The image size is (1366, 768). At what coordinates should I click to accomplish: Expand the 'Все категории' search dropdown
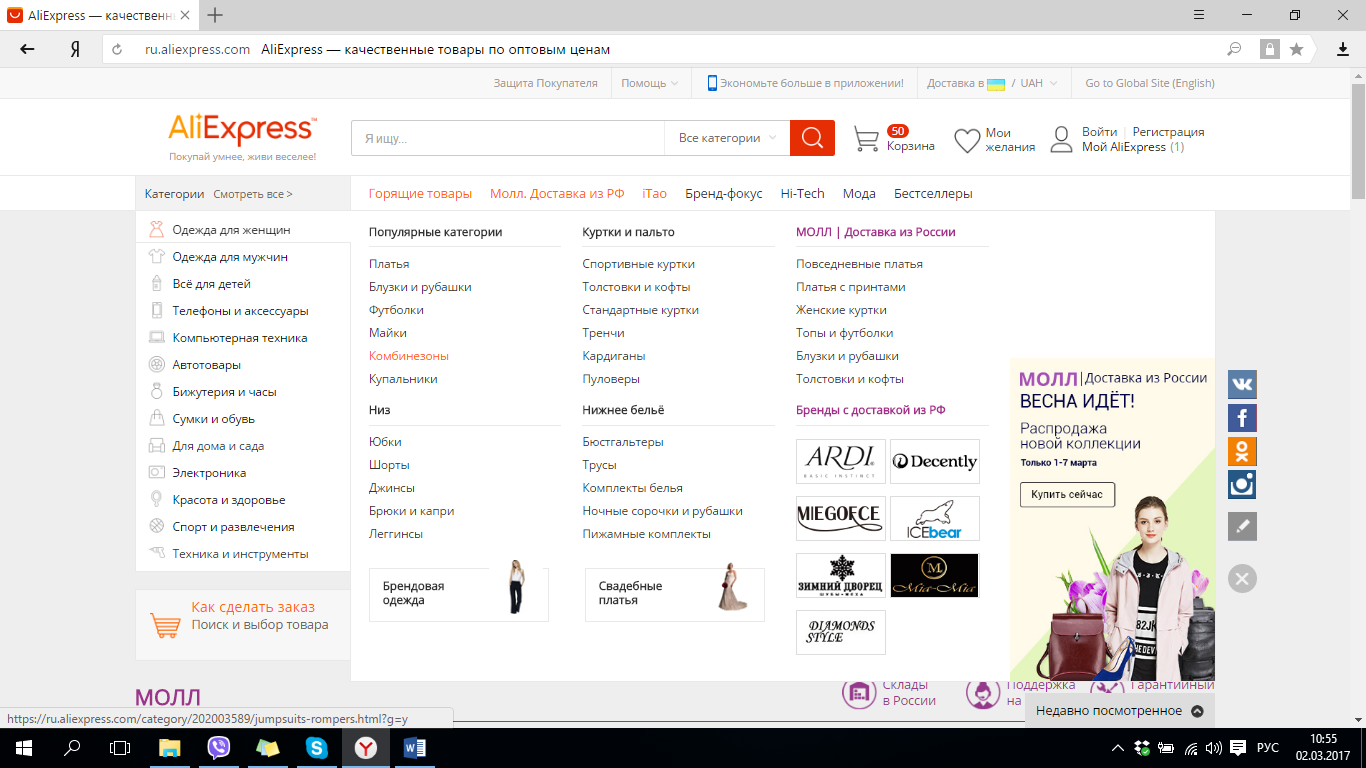click(x=727, y=138)
